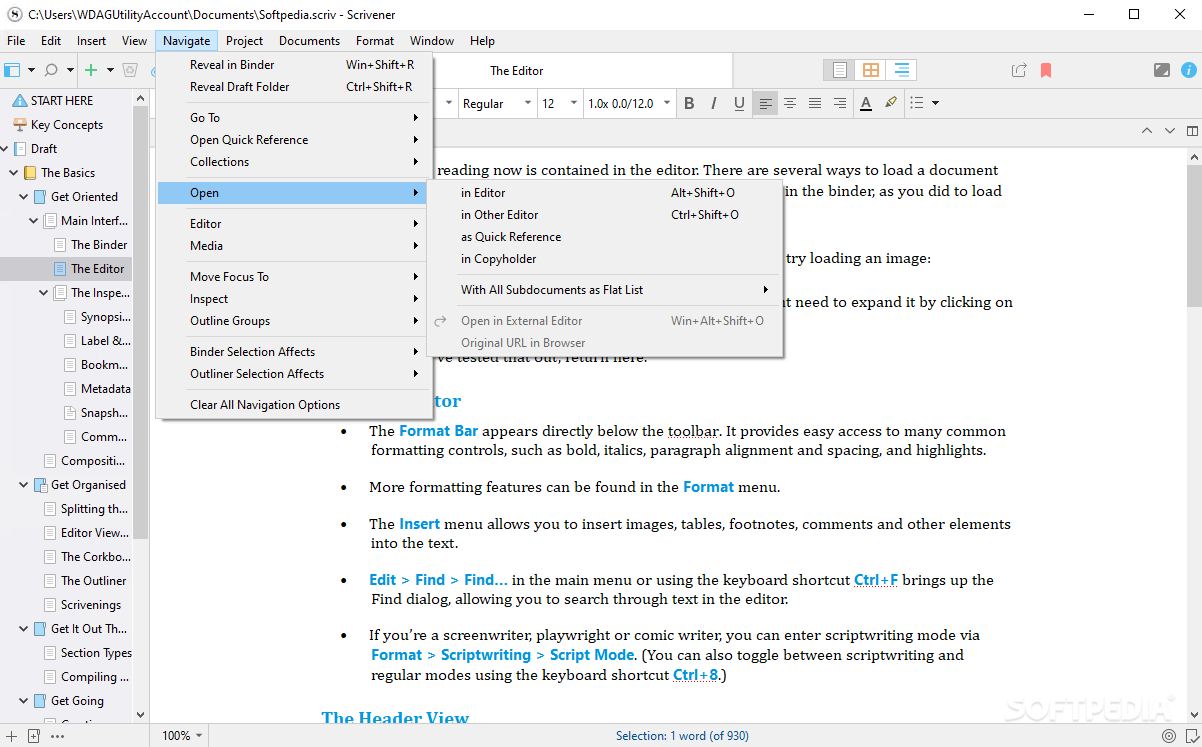The height and width of the screenshot is (747, 1202).
Task: Switch to Document view mode
Action: click(x=840, y=70)
